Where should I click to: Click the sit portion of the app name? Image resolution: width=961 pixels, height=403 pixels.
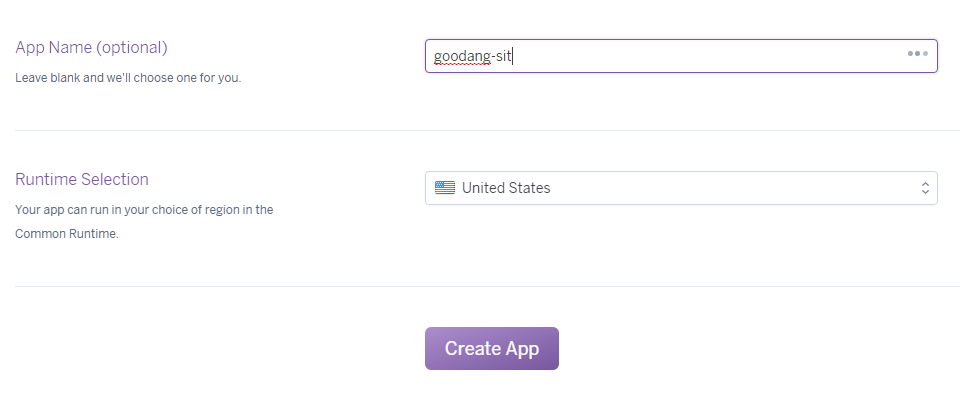[x=503, y=56]
